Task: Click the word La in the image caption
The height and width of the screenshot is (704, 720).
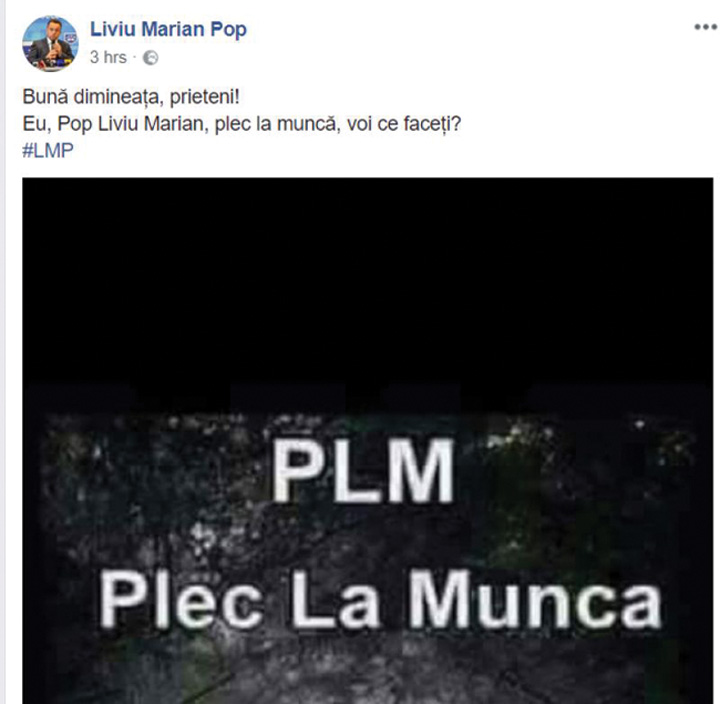Action: click(336, 600)
